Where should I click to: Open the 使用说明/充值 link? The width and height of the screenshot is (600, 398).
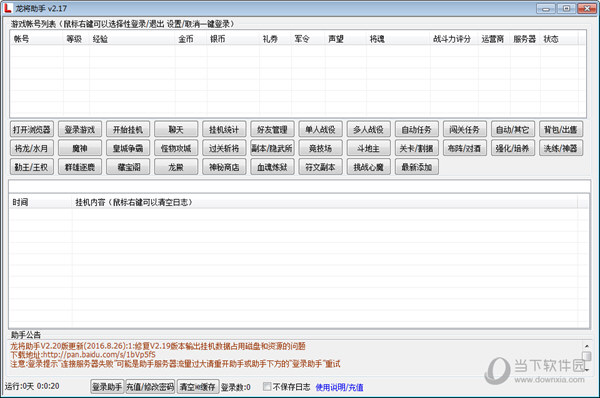point(339,387)
